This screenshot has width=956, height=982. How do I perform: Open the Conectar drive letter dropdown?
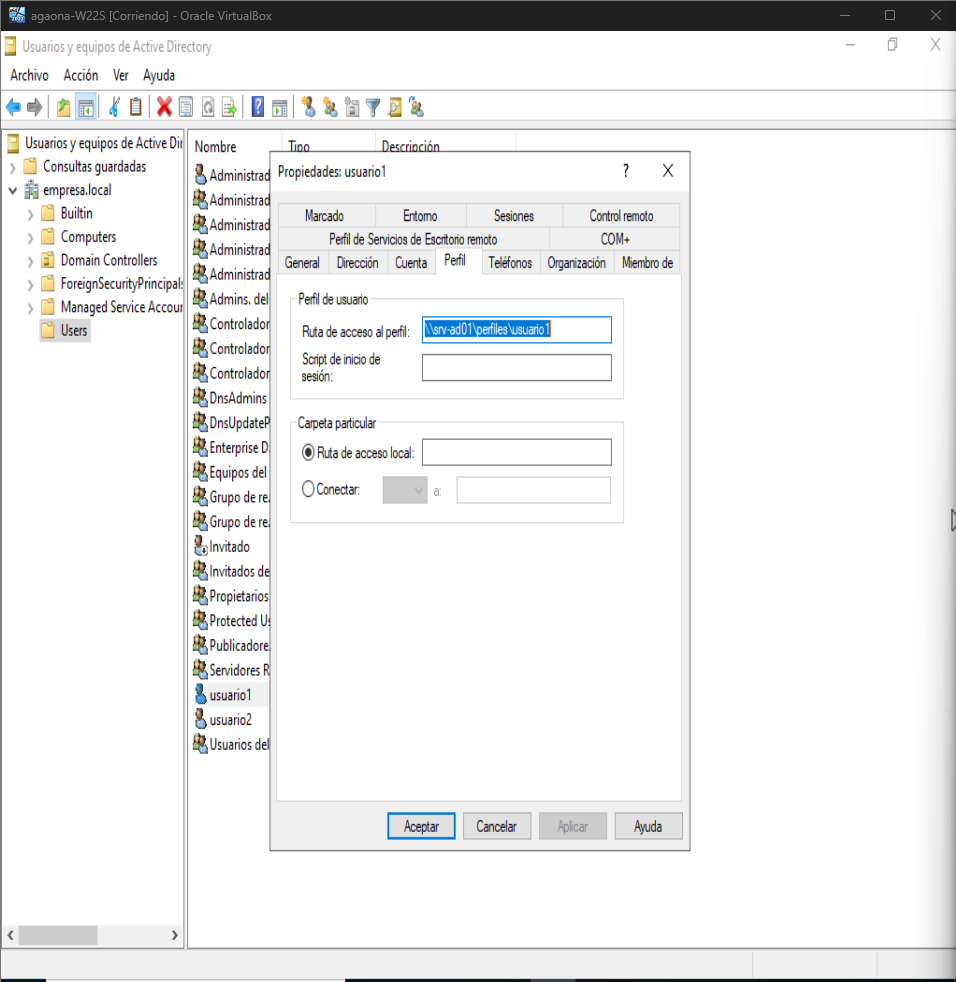[x=405, y=490]
